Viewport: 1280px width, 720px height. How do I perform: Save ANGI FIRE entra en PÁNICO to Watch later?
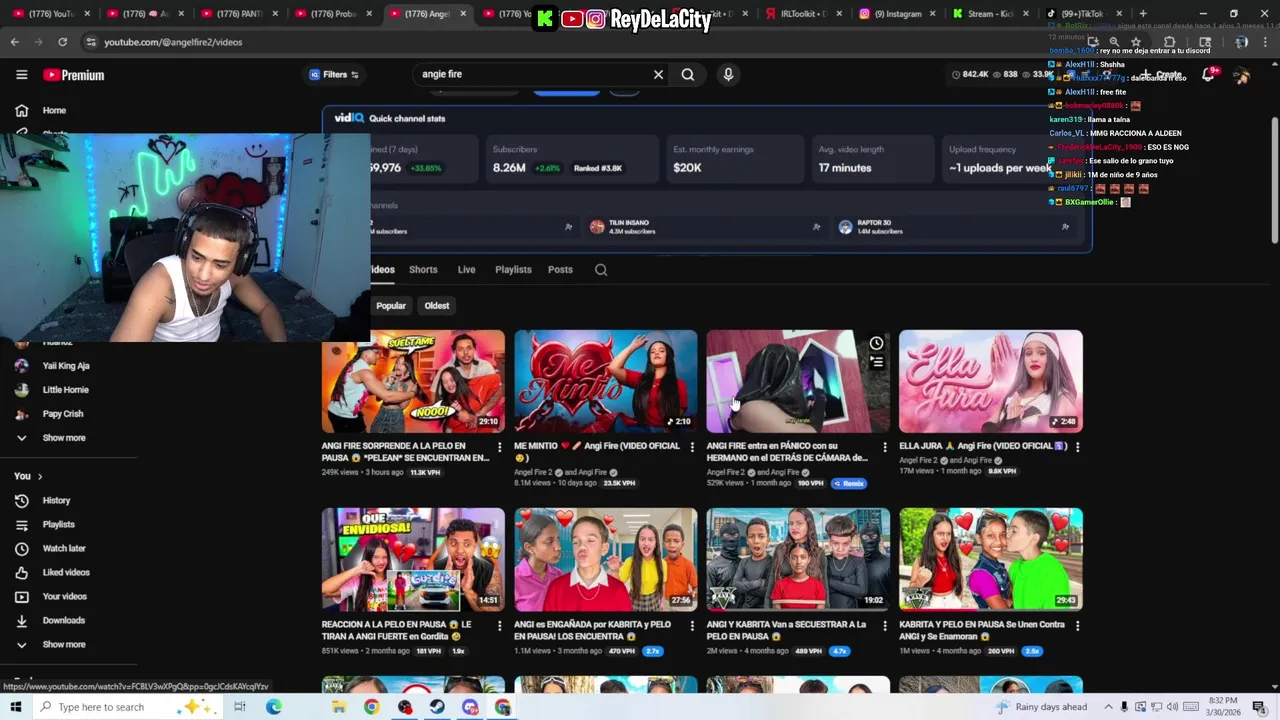pos(876,343)
